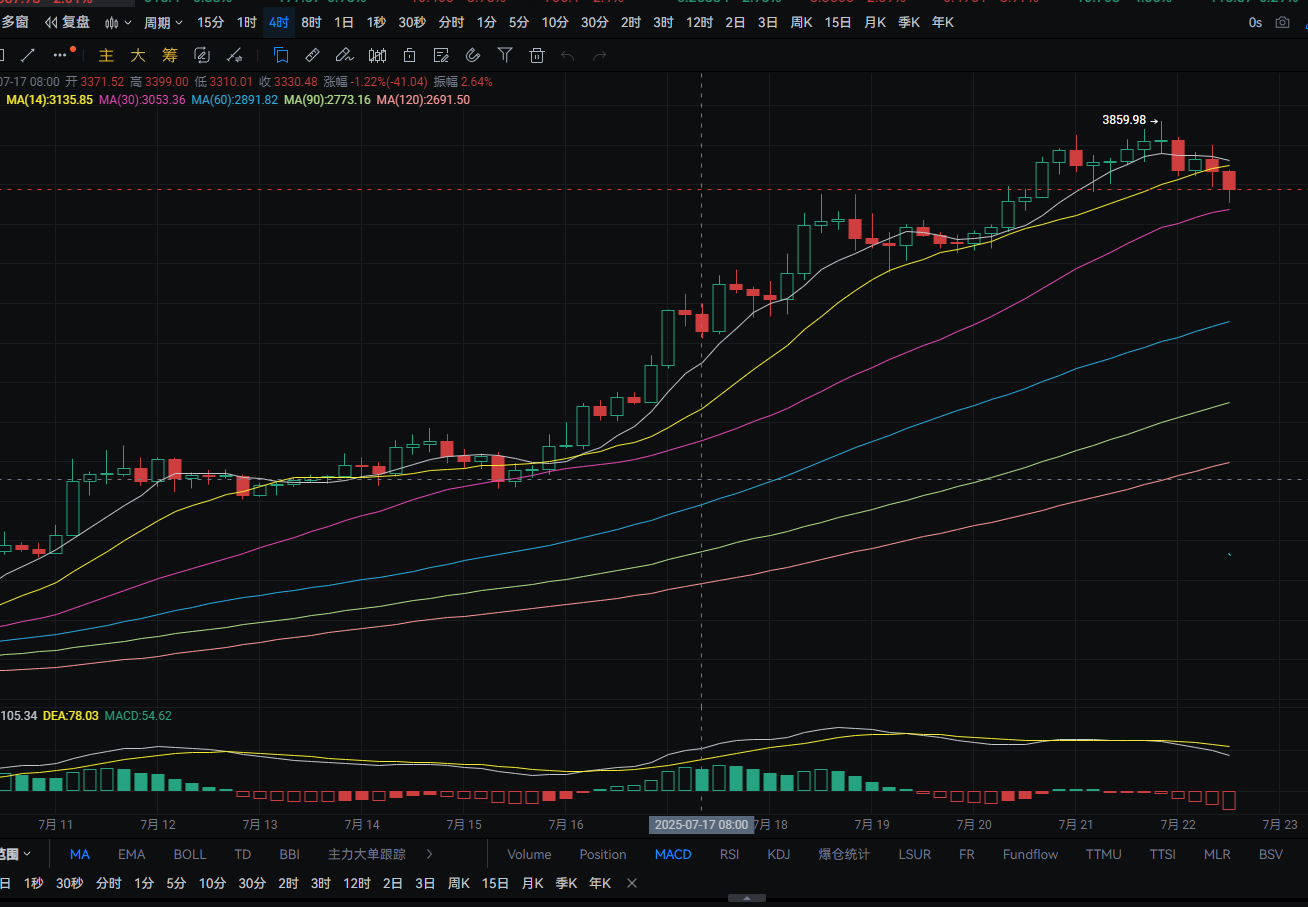
Task: Select the diagonal trend line tool
Action: [x=28, y=55]
